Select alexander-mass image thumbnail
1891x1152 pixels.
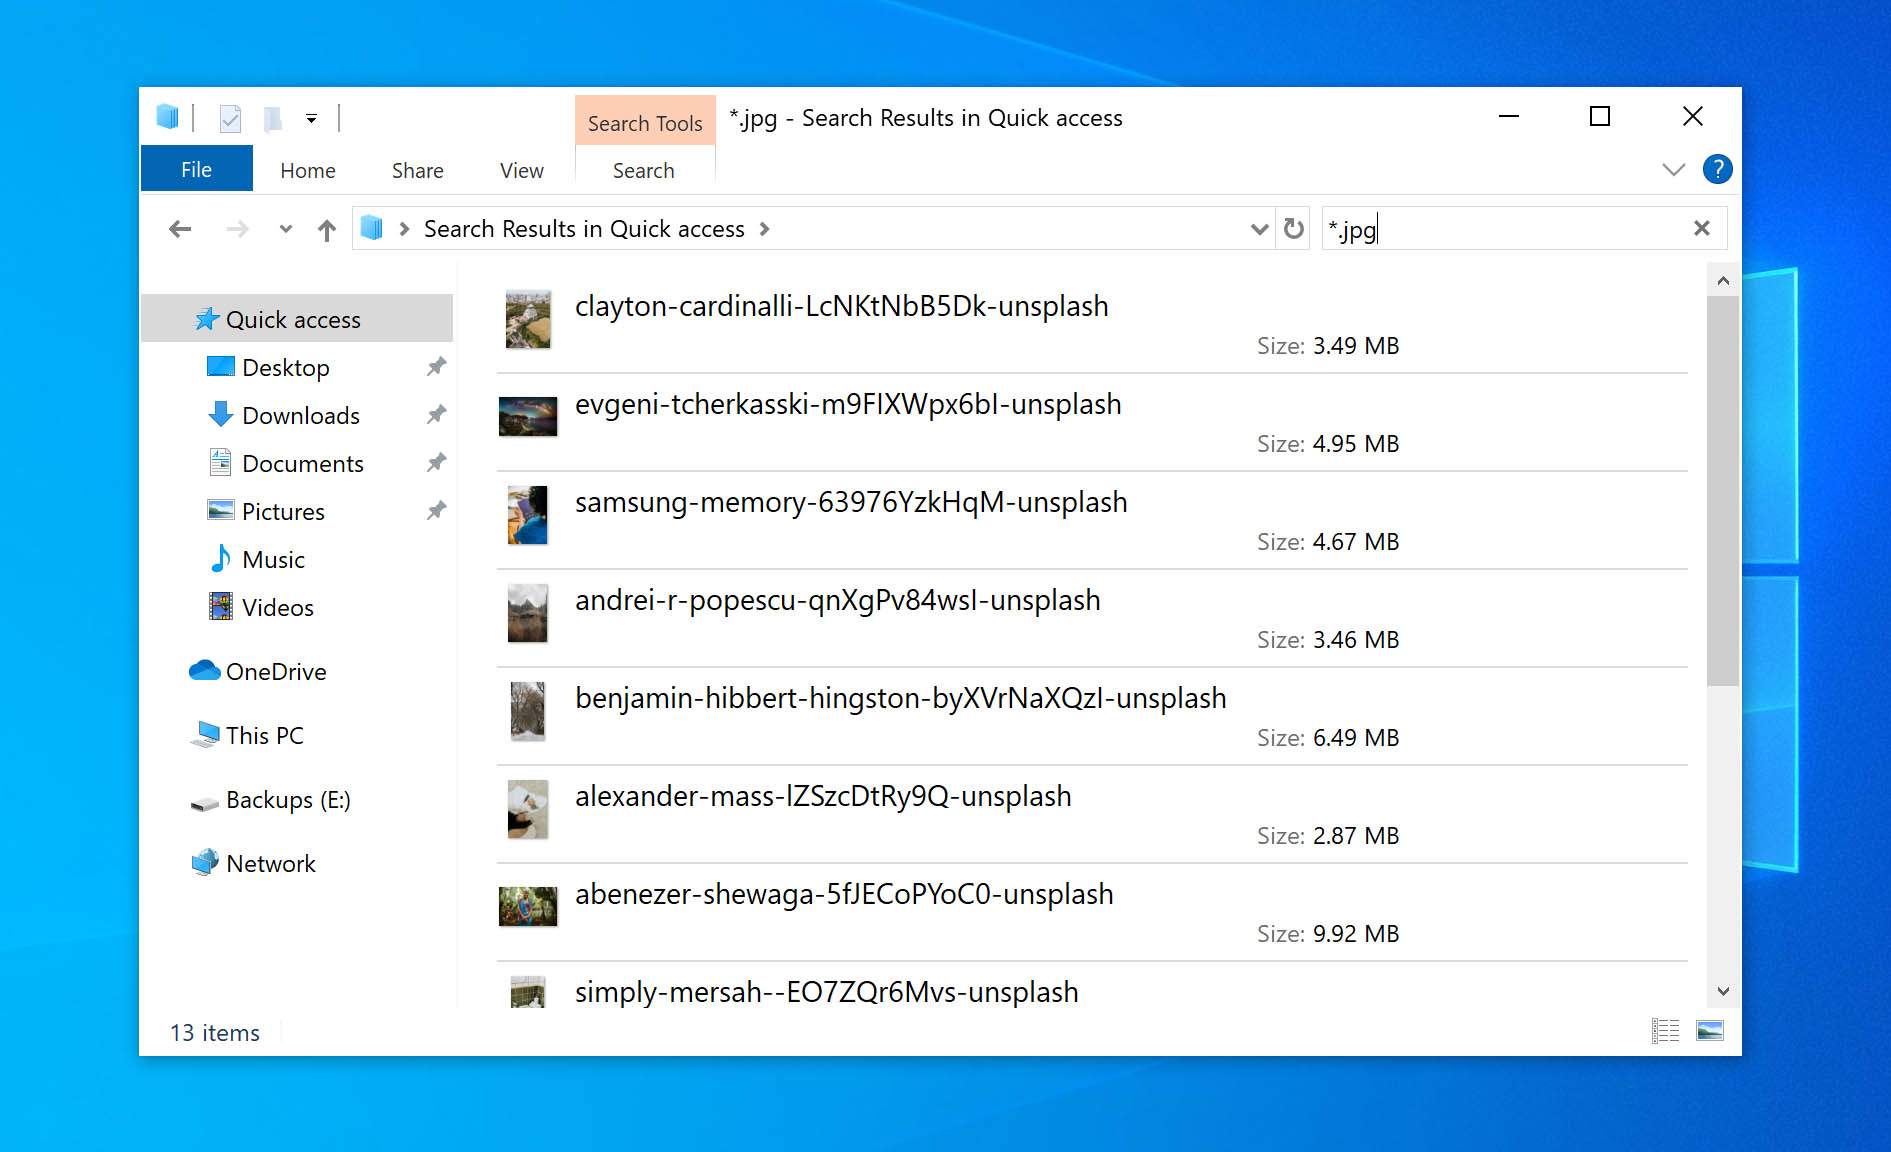[528, 809]
